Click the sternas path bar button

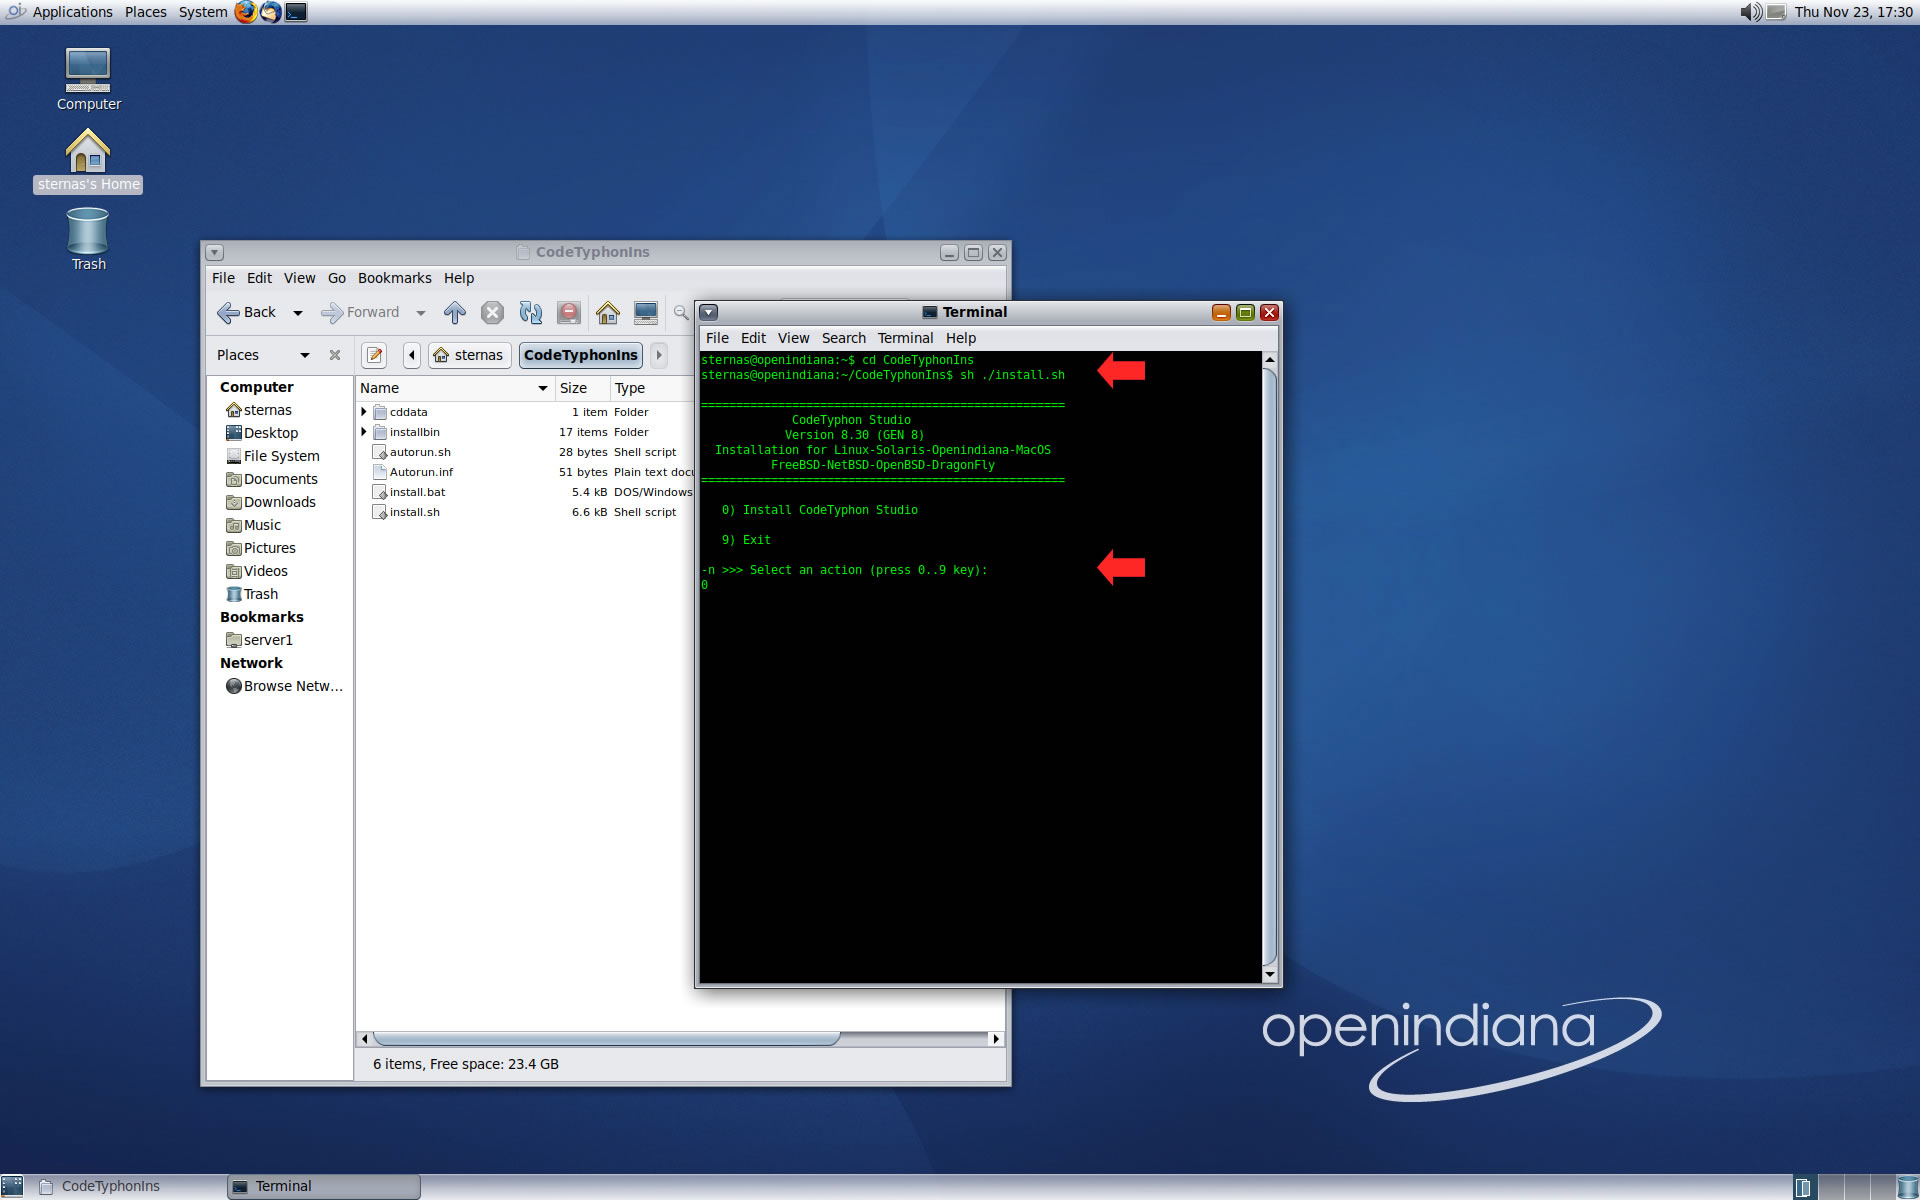point(469,355)
